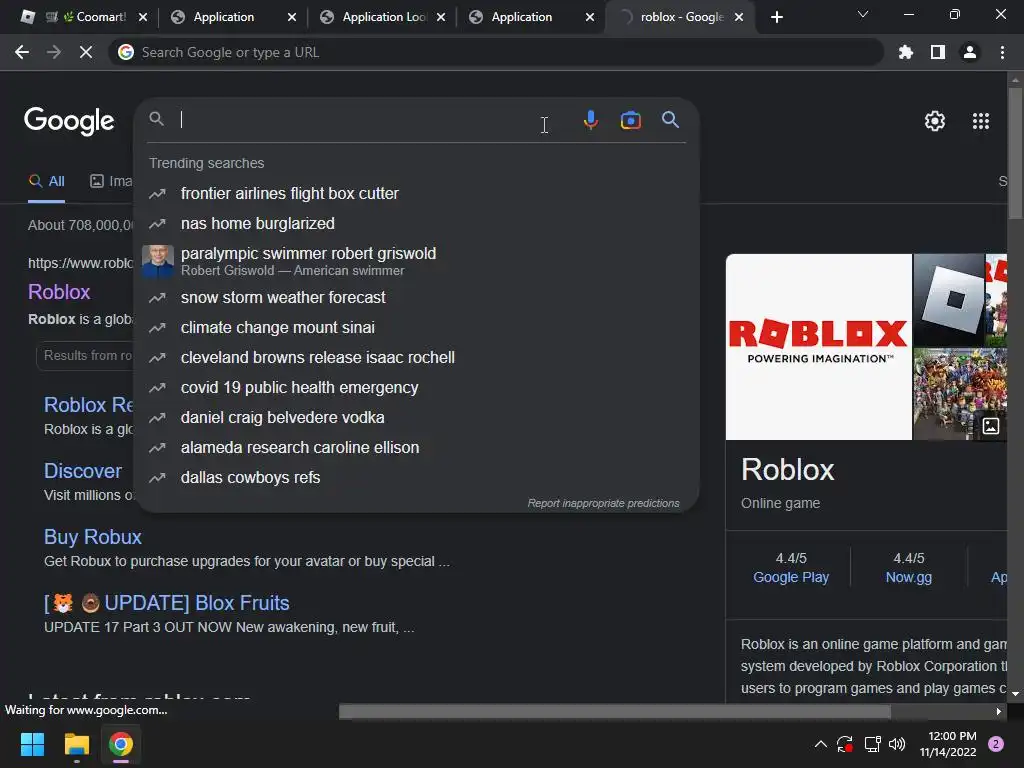Click horizontal scrollbar right arrow
Screen dimensions: 1024x768
pos(999,711)
